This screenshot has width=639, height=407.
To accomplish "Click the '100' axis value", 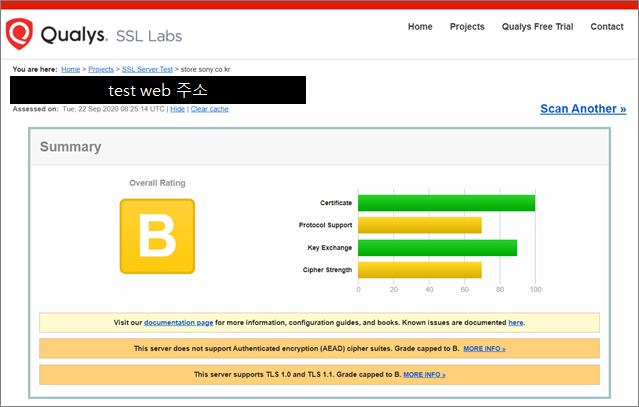I will [535, 290].
